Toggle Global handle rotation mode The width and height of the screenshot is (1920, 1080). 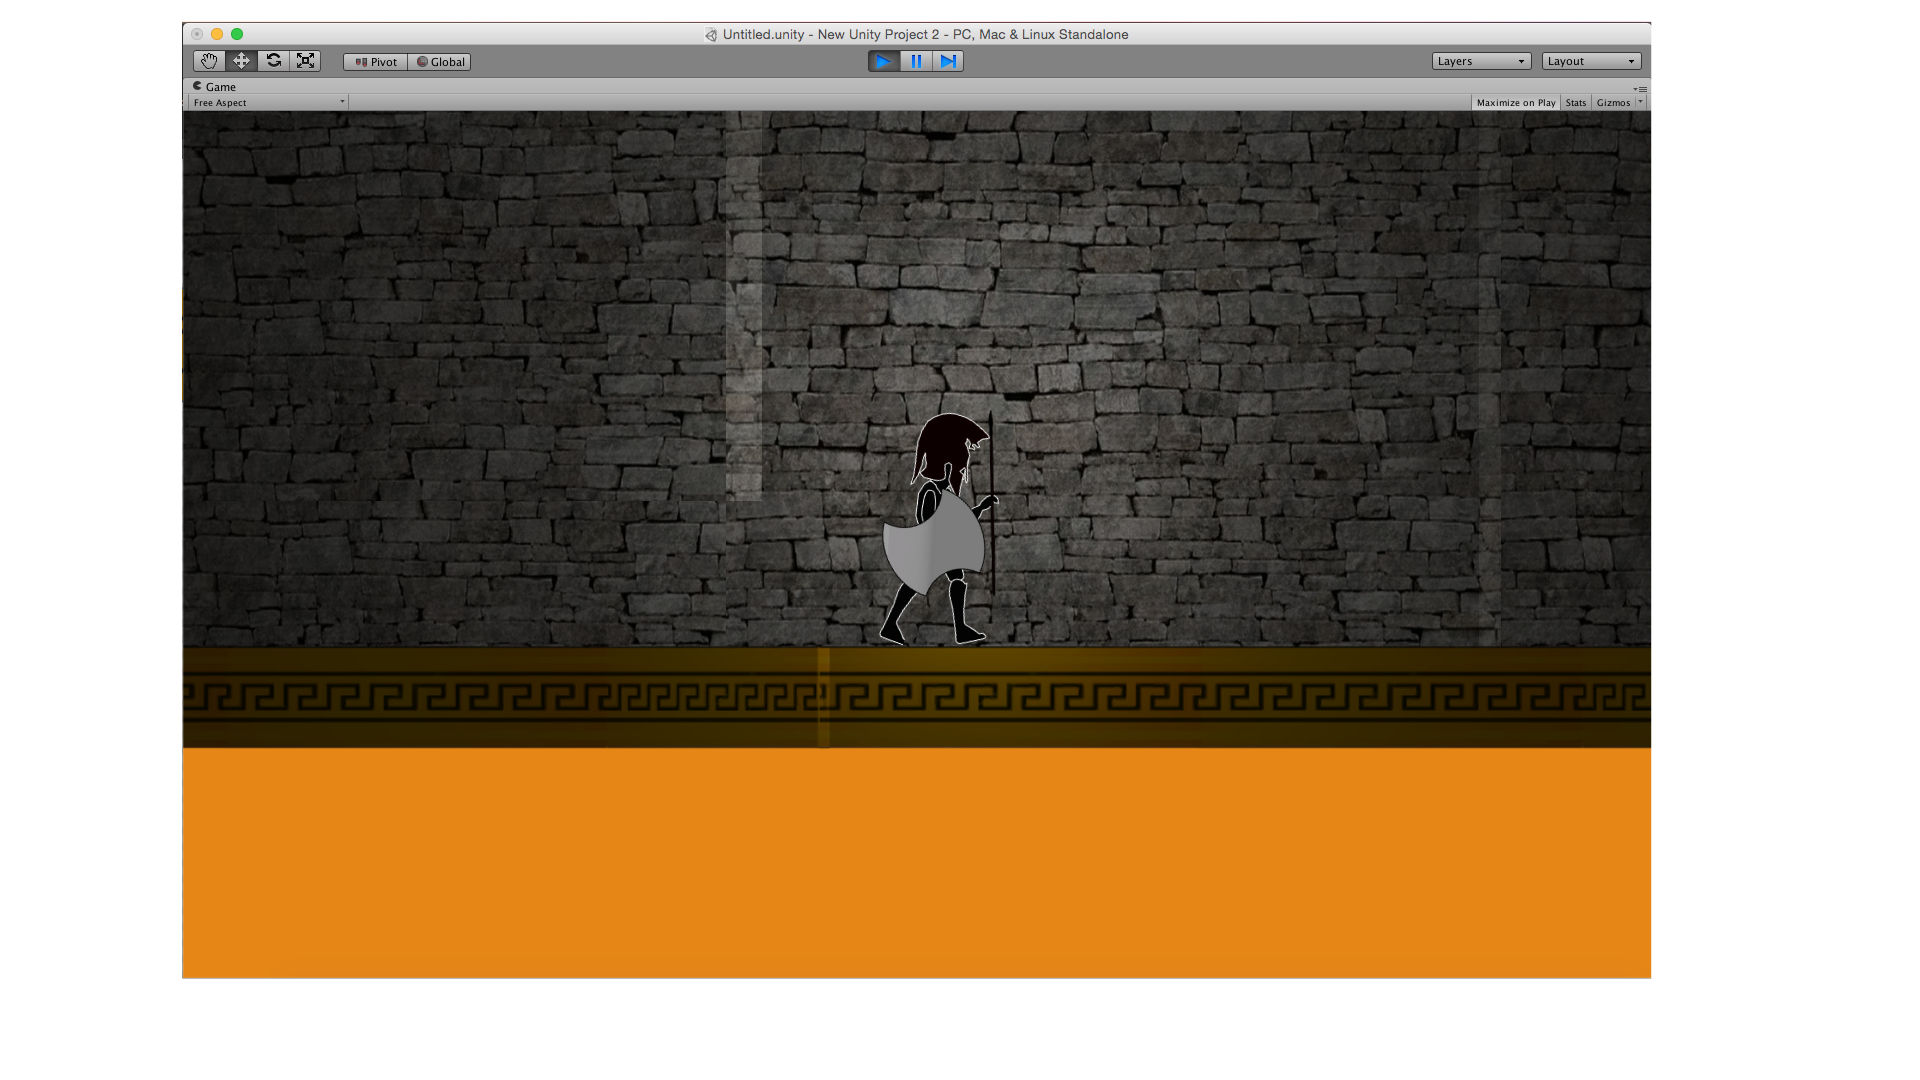[x=440, y=62]
